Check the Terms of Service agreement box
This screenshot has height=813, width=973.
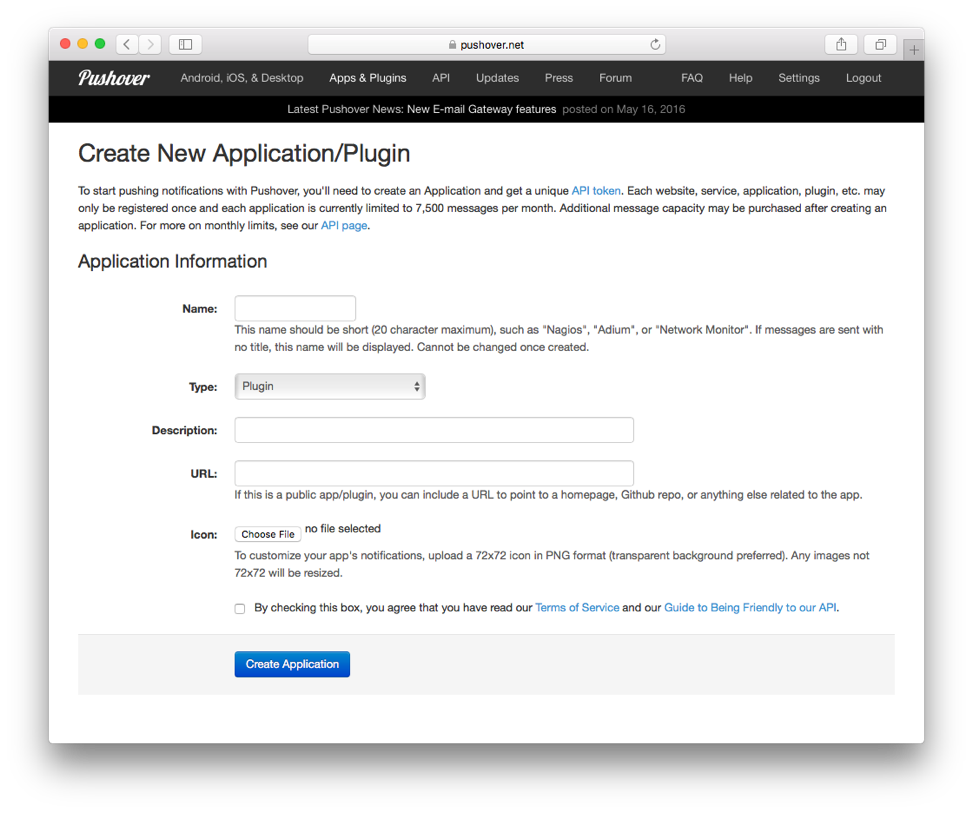240,608
